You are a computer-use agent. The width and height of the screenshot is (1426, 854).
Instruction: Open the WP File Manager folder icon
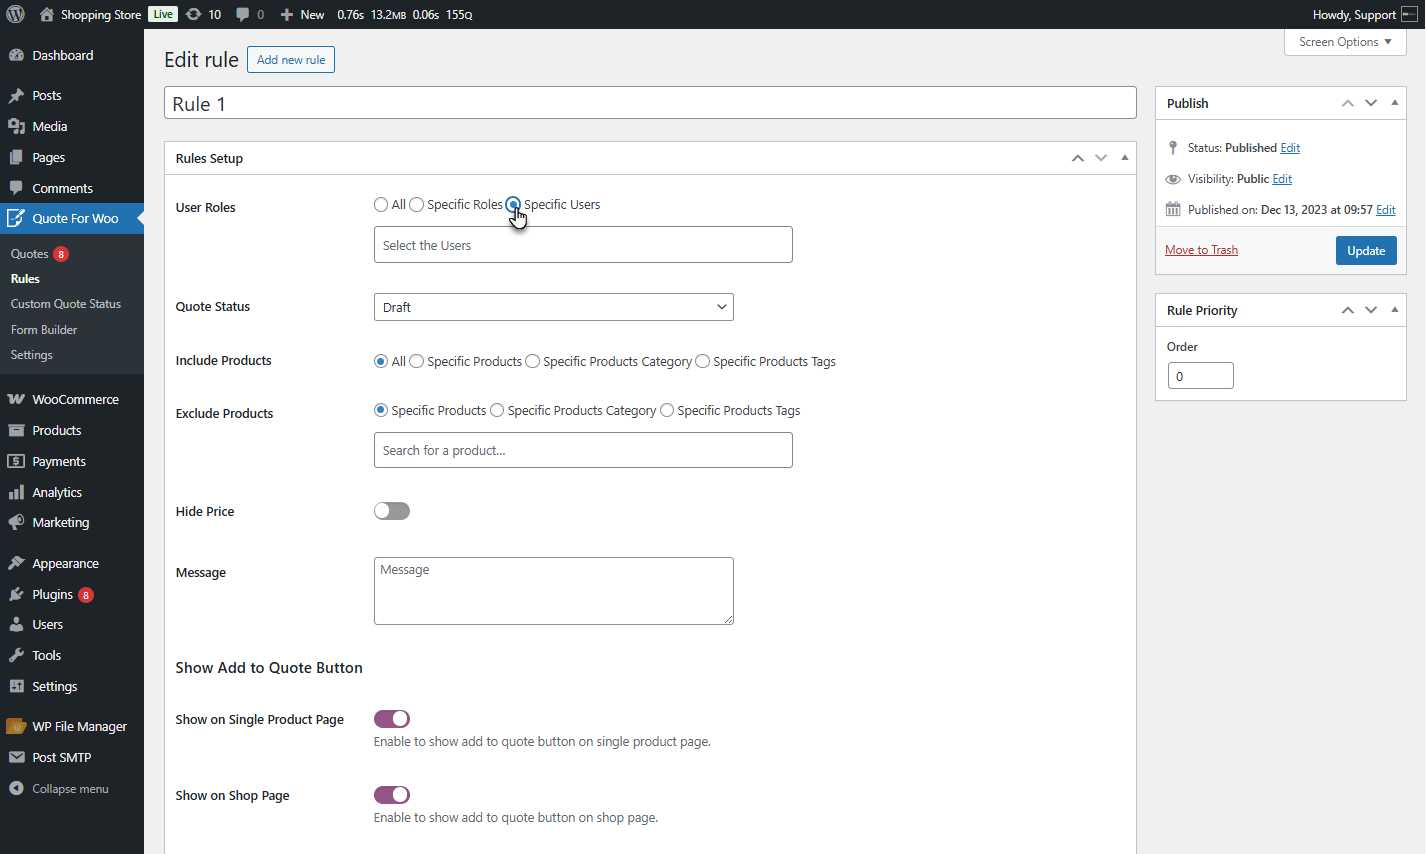point(16,726)
